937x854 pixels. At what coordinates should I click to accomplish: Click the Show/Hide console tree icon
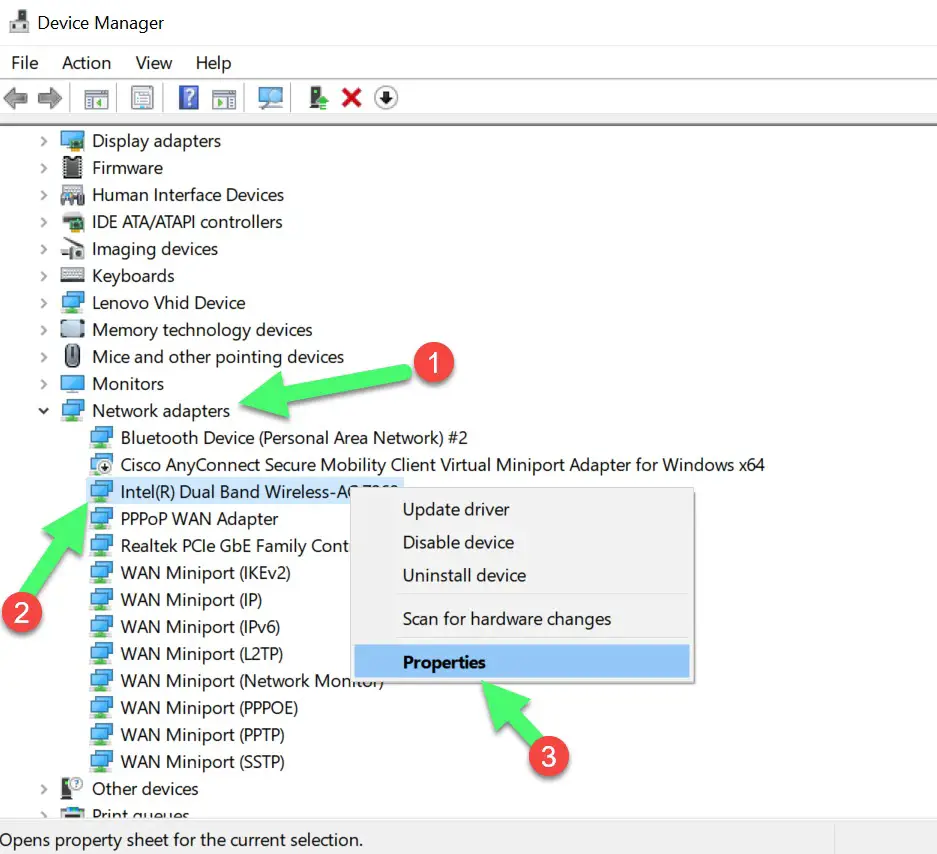pos(96,99)
